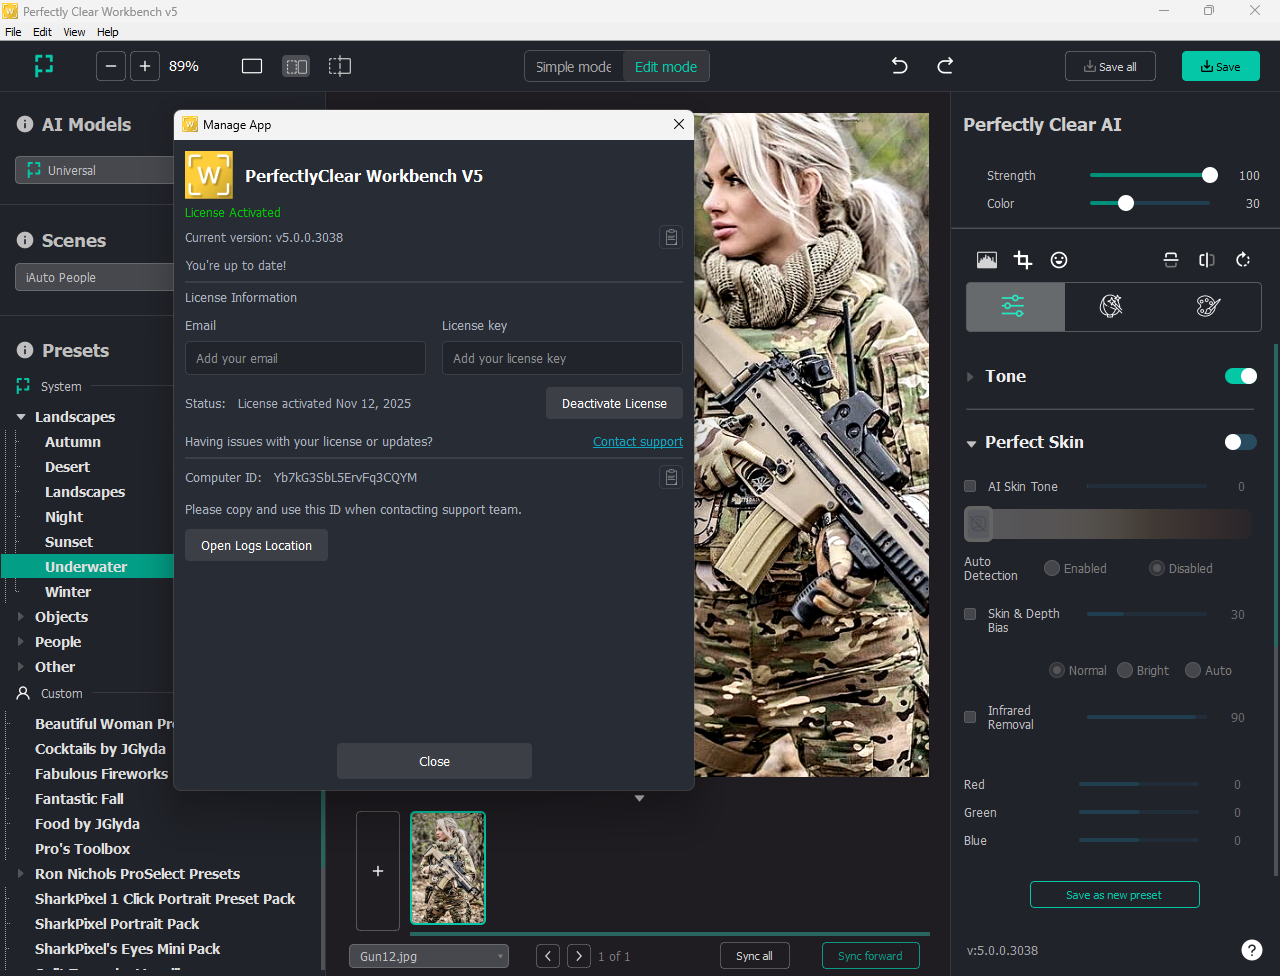
Task: Close the Manage App dialog via Close button
Action: tap(434, 761)
